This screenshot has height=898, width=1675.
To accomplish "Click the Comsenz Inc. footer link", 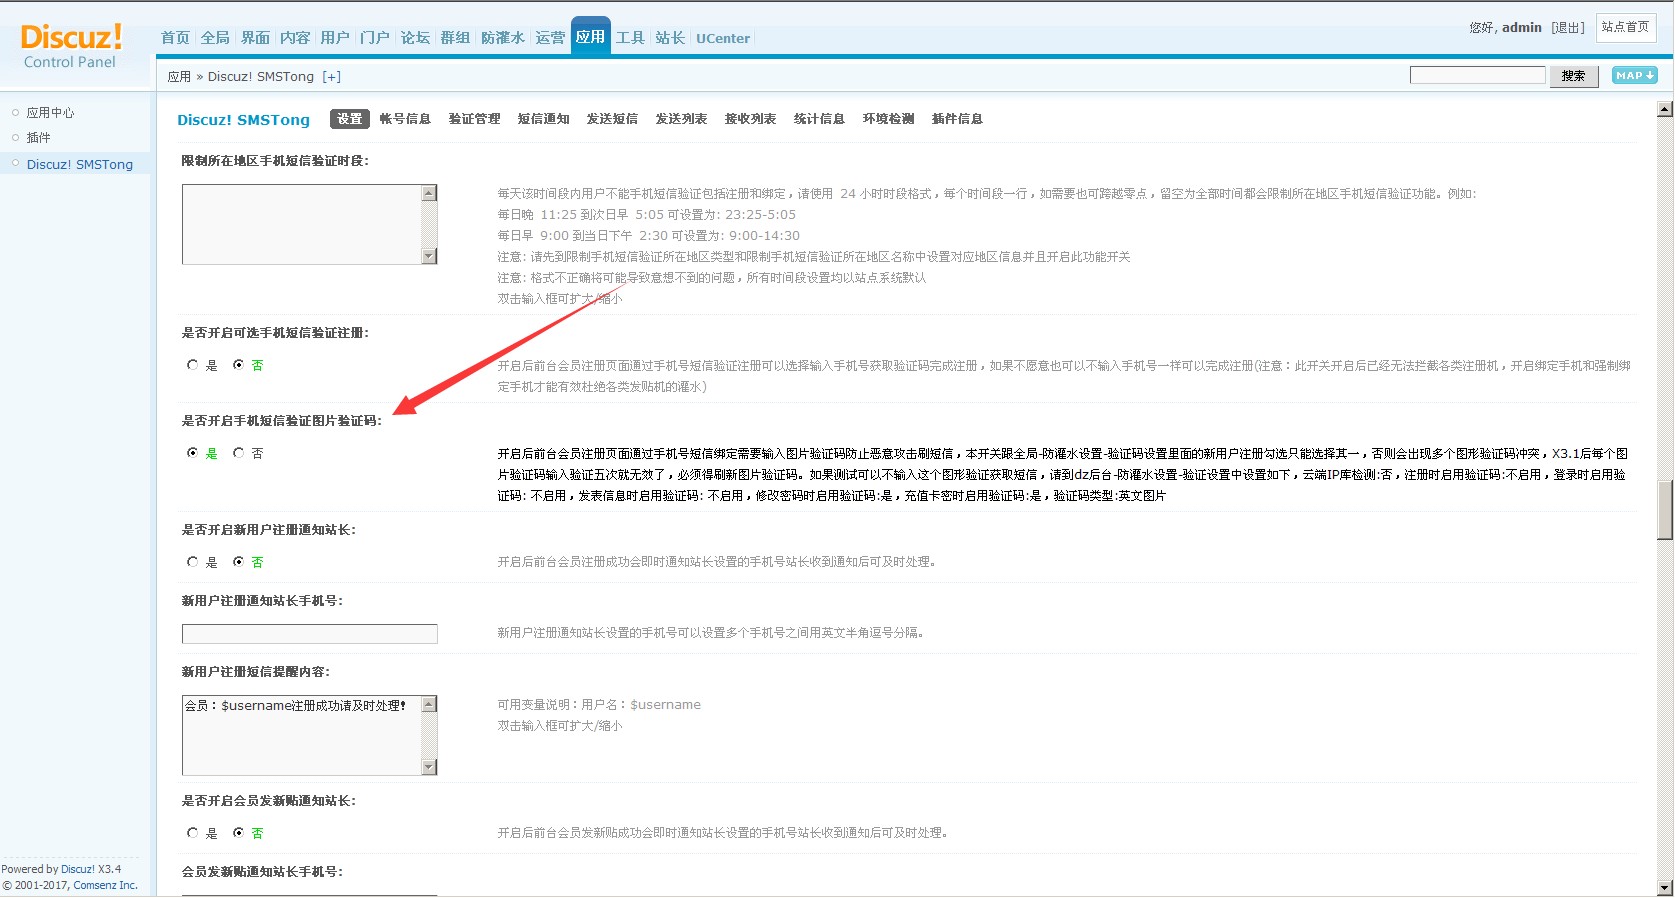I will (105, 885).
